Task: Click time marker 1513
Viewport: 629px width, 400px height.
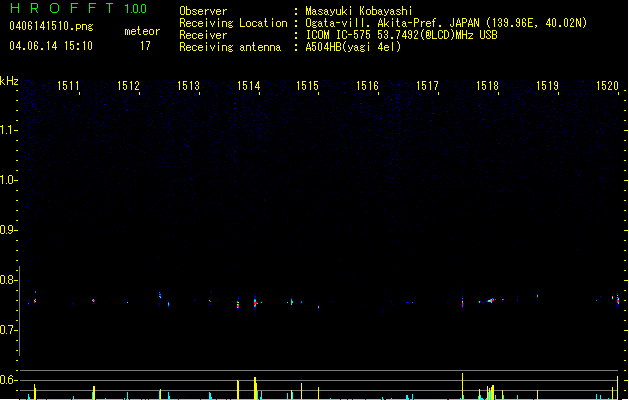Action: [189, 86]
